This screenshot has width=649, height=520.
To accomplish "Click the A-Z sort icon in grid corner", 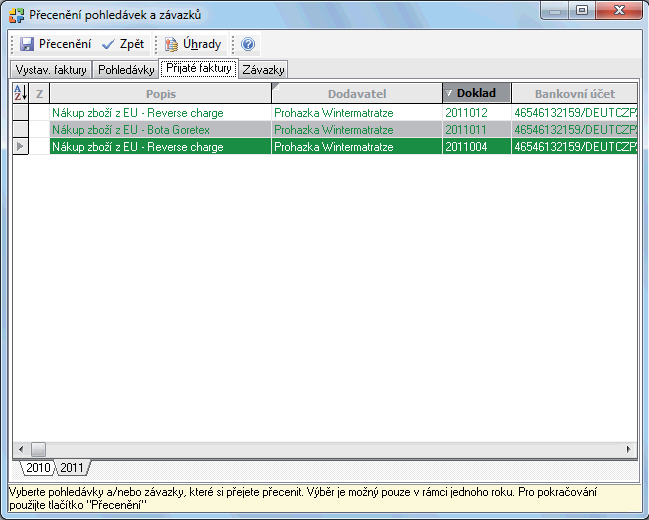I will (20, 93).
